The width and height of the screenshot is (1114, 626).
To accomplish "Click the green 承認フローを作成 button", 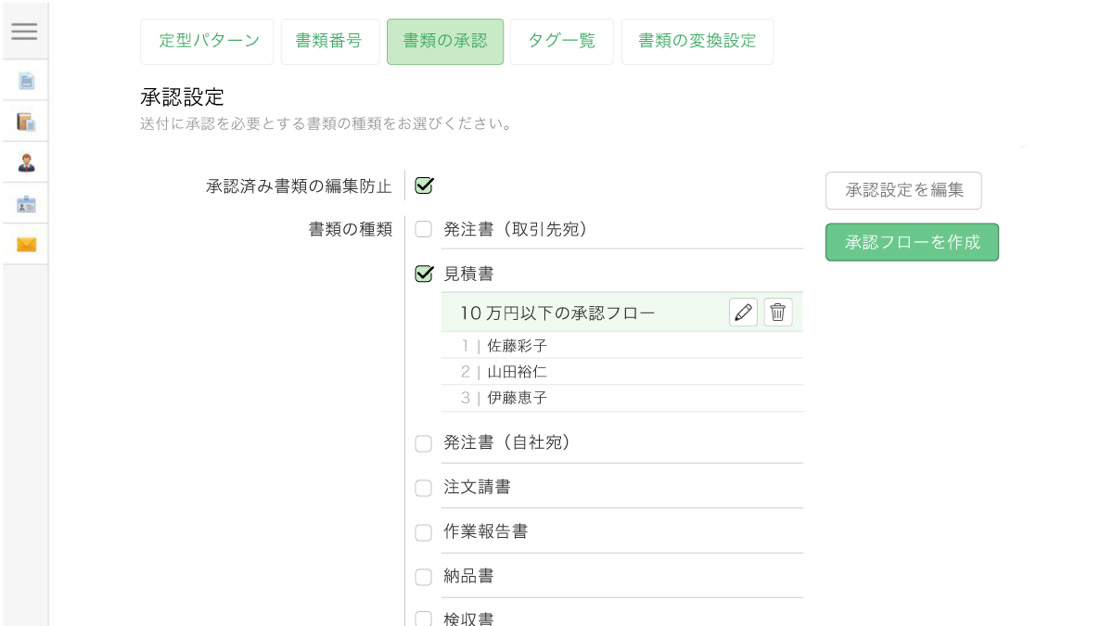I will [x=911, y=242].
